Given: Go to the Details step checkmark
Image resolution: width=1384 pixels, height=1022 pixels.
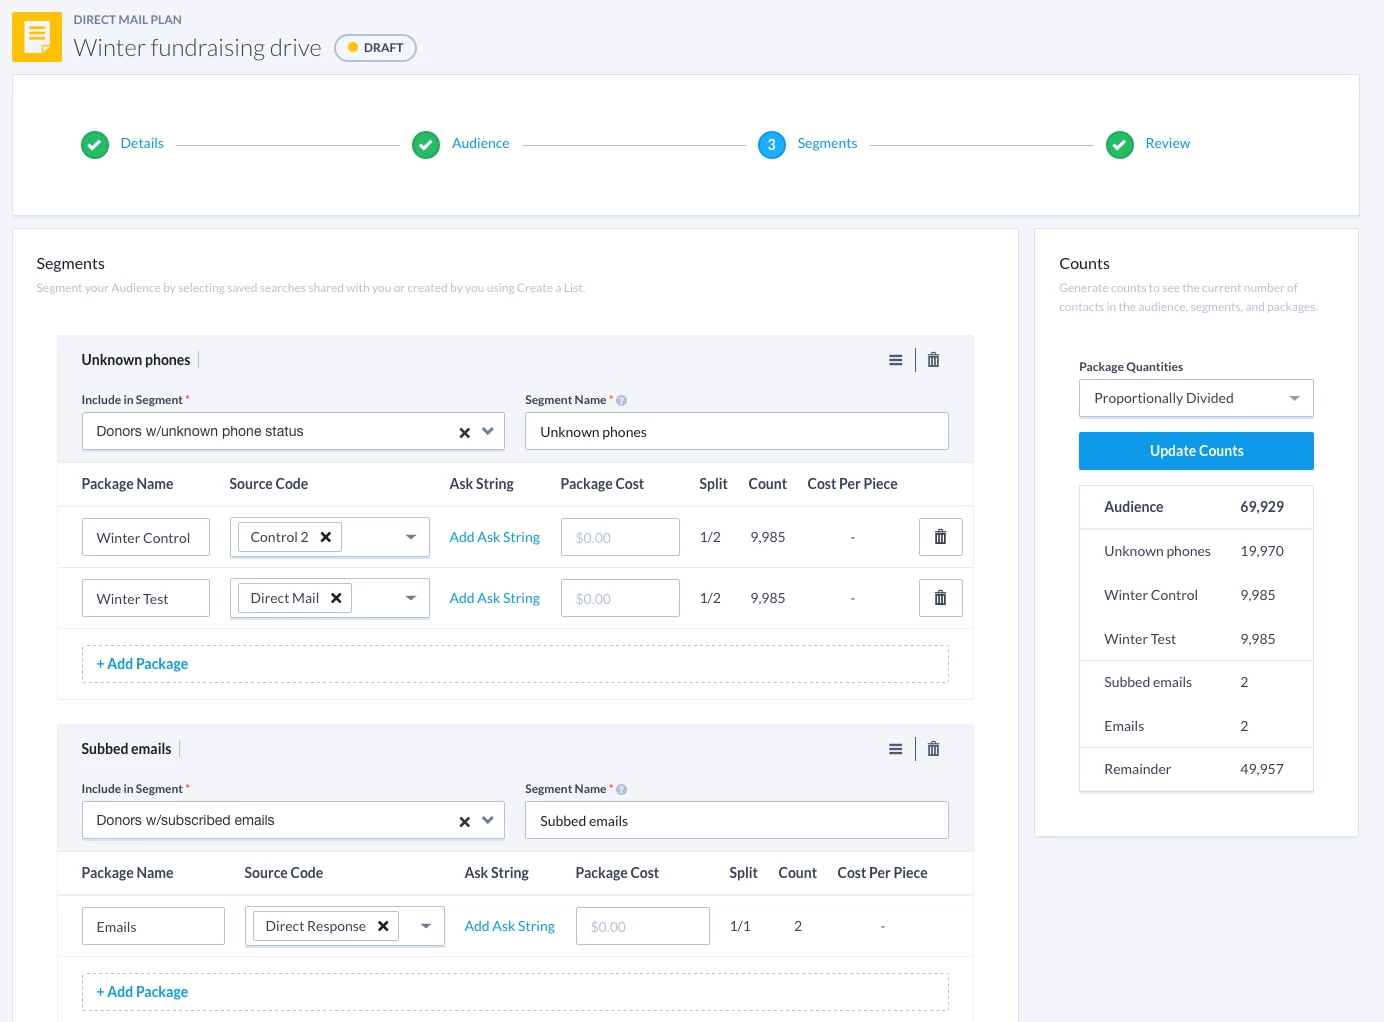Looking at the screenshot, I should click(x=95, y=145).
